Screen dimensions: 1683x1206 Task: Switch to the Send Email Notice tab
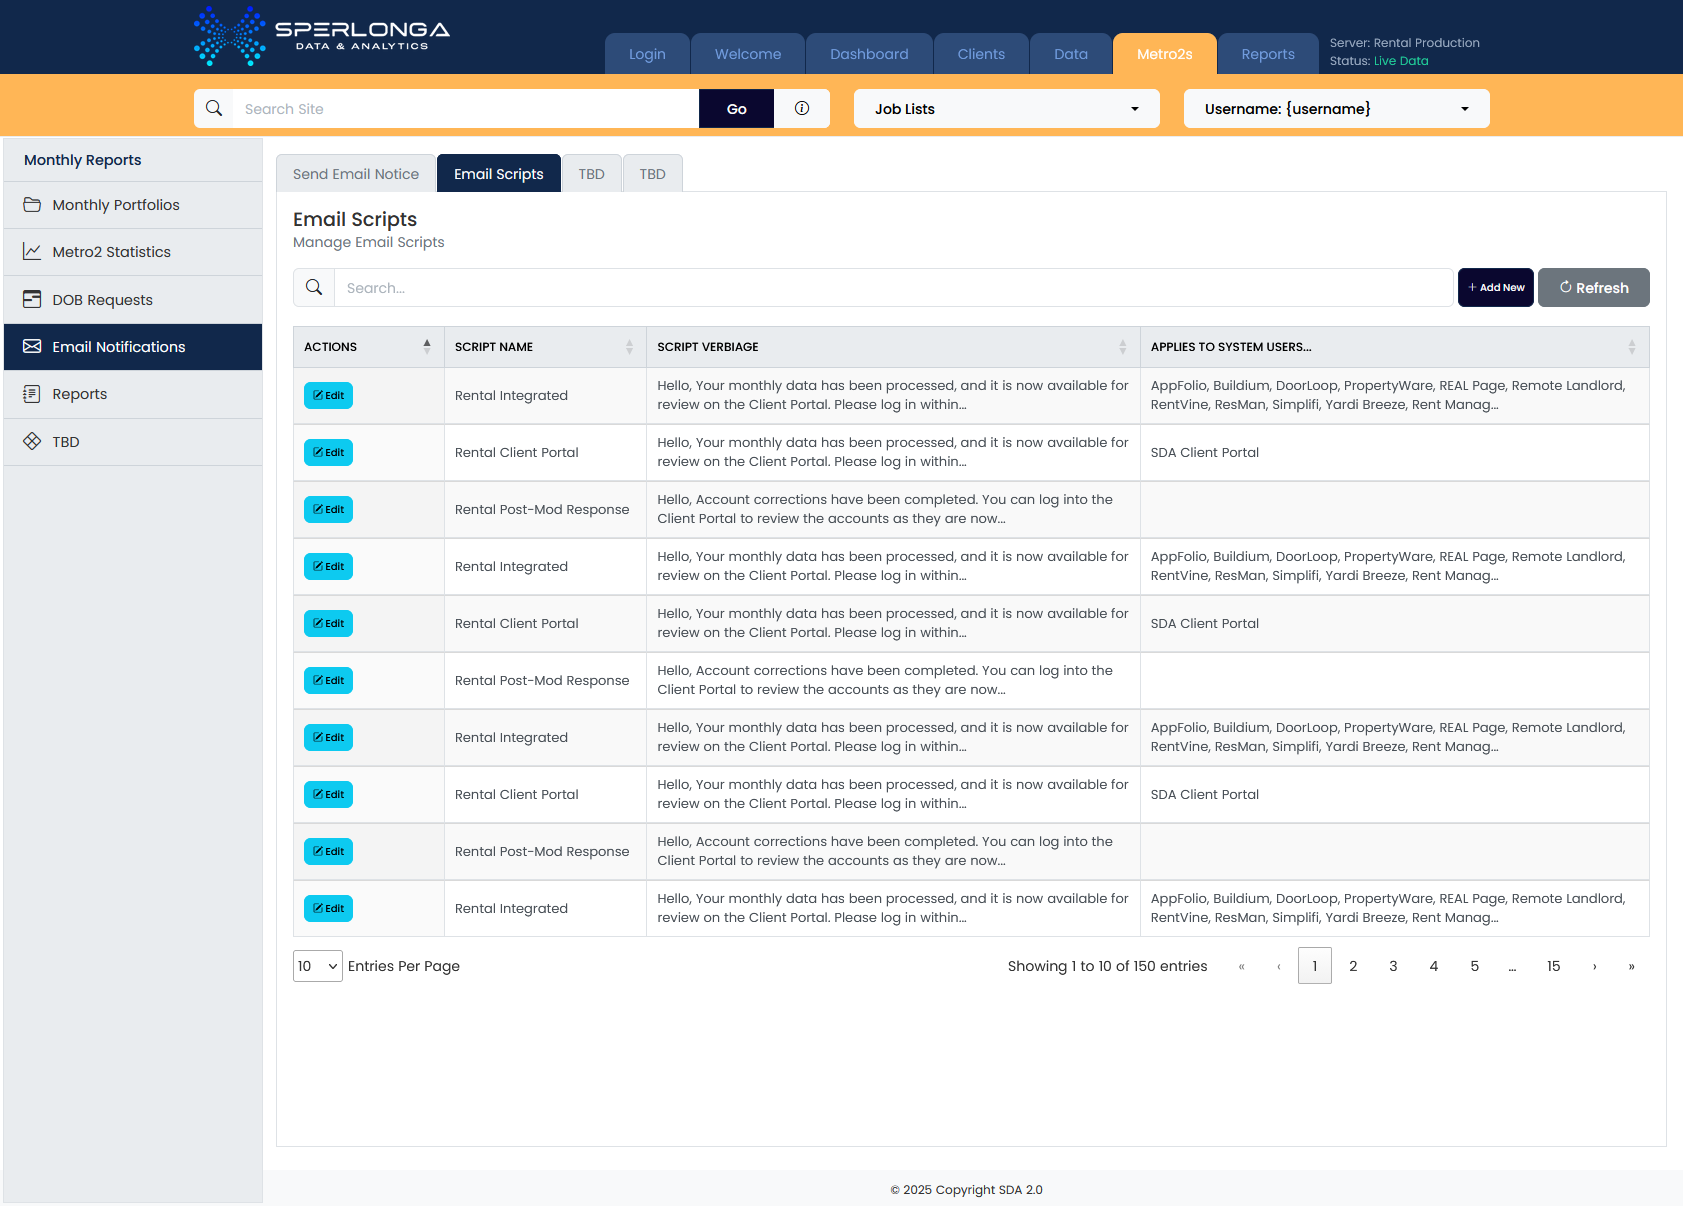tap(356, 174)
